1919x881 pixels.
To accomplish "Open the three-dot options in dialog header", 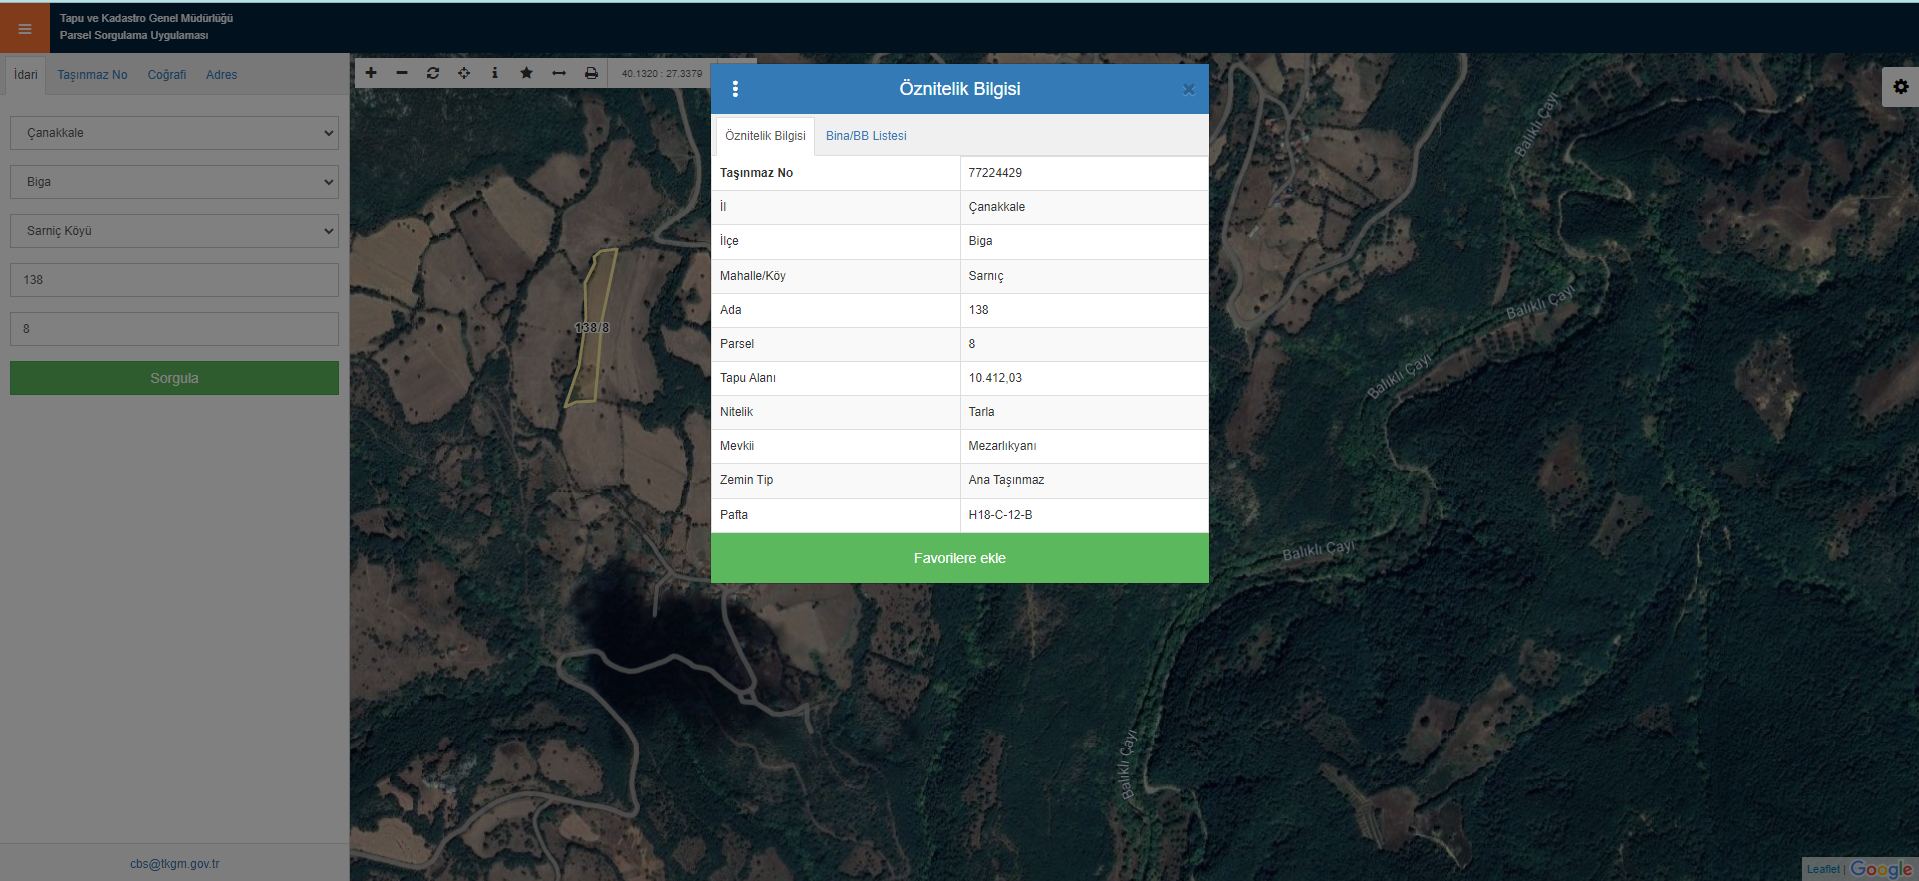I will (x=735, y=89).
